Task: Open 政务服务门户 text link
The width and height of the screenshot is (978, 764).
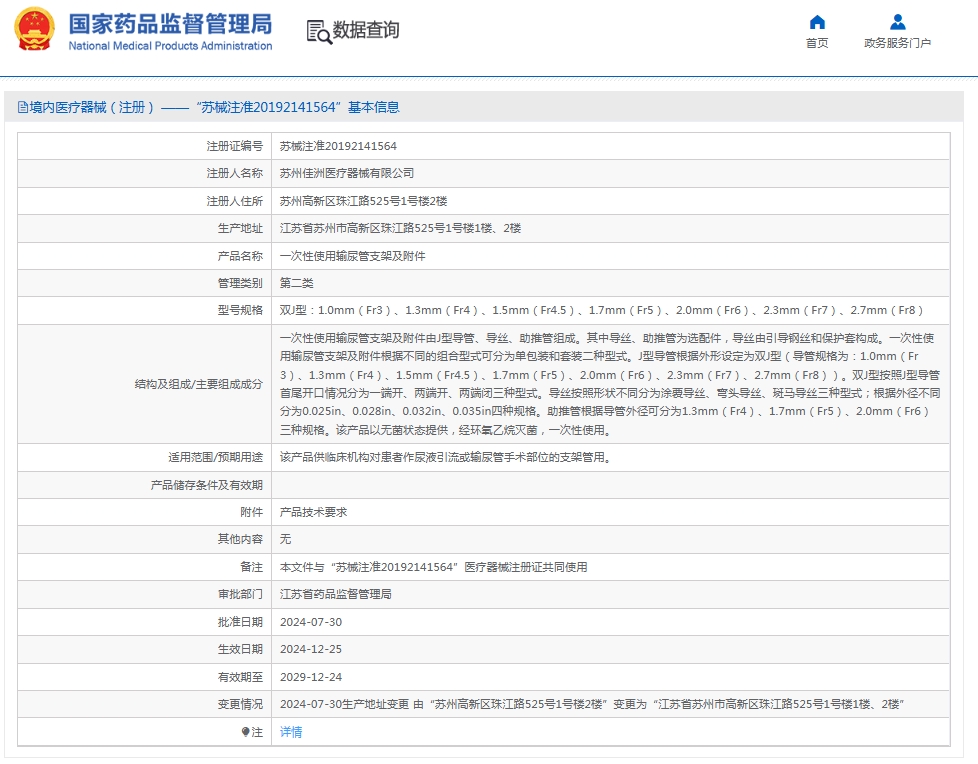Action: pos(898,43)
